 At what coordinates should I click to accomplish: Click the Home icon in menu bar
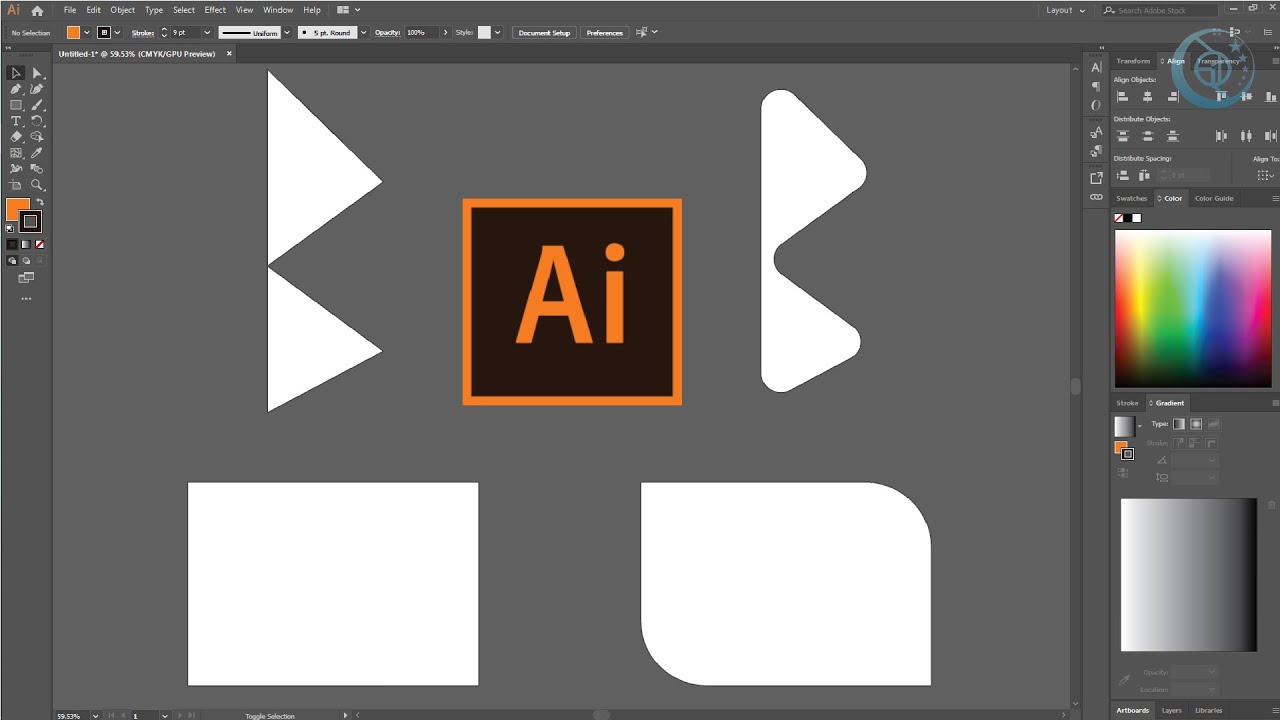click(x=37, y=10)
